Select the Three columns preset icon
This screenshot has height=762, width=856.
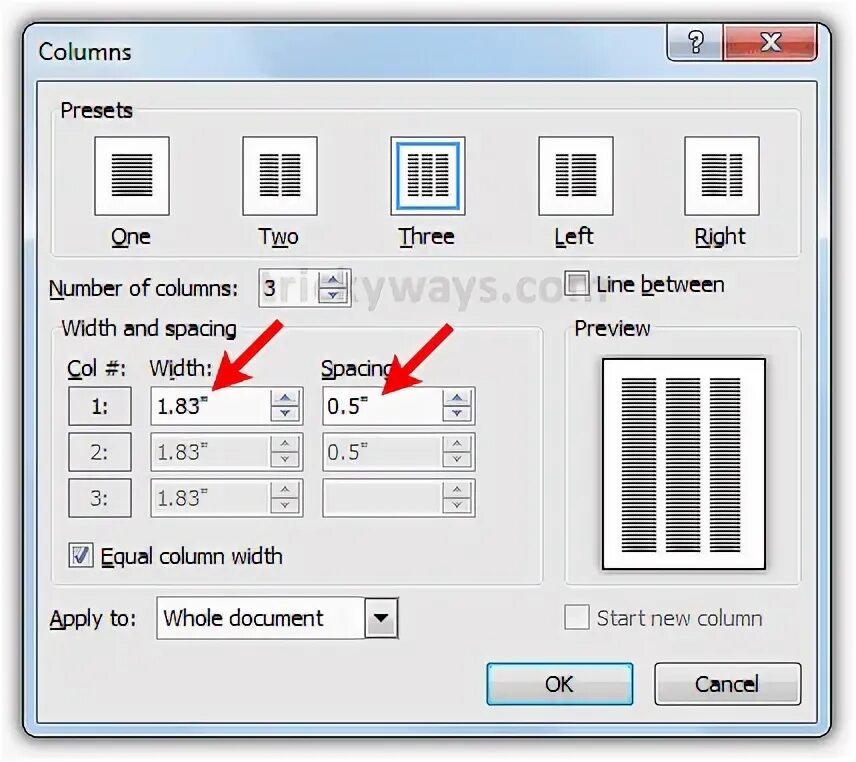tap(428, 176)
